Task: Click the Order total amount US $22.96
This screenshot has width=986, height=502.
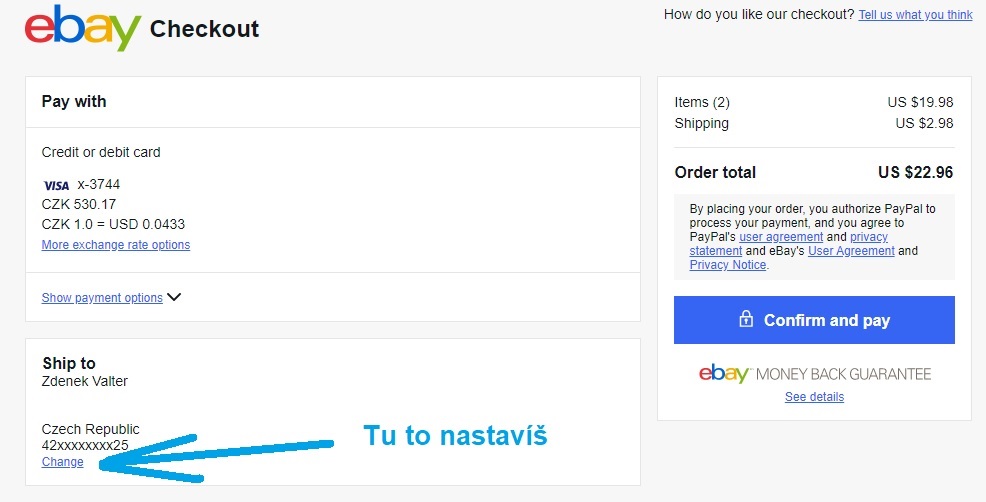Action: tap(915, 172)
